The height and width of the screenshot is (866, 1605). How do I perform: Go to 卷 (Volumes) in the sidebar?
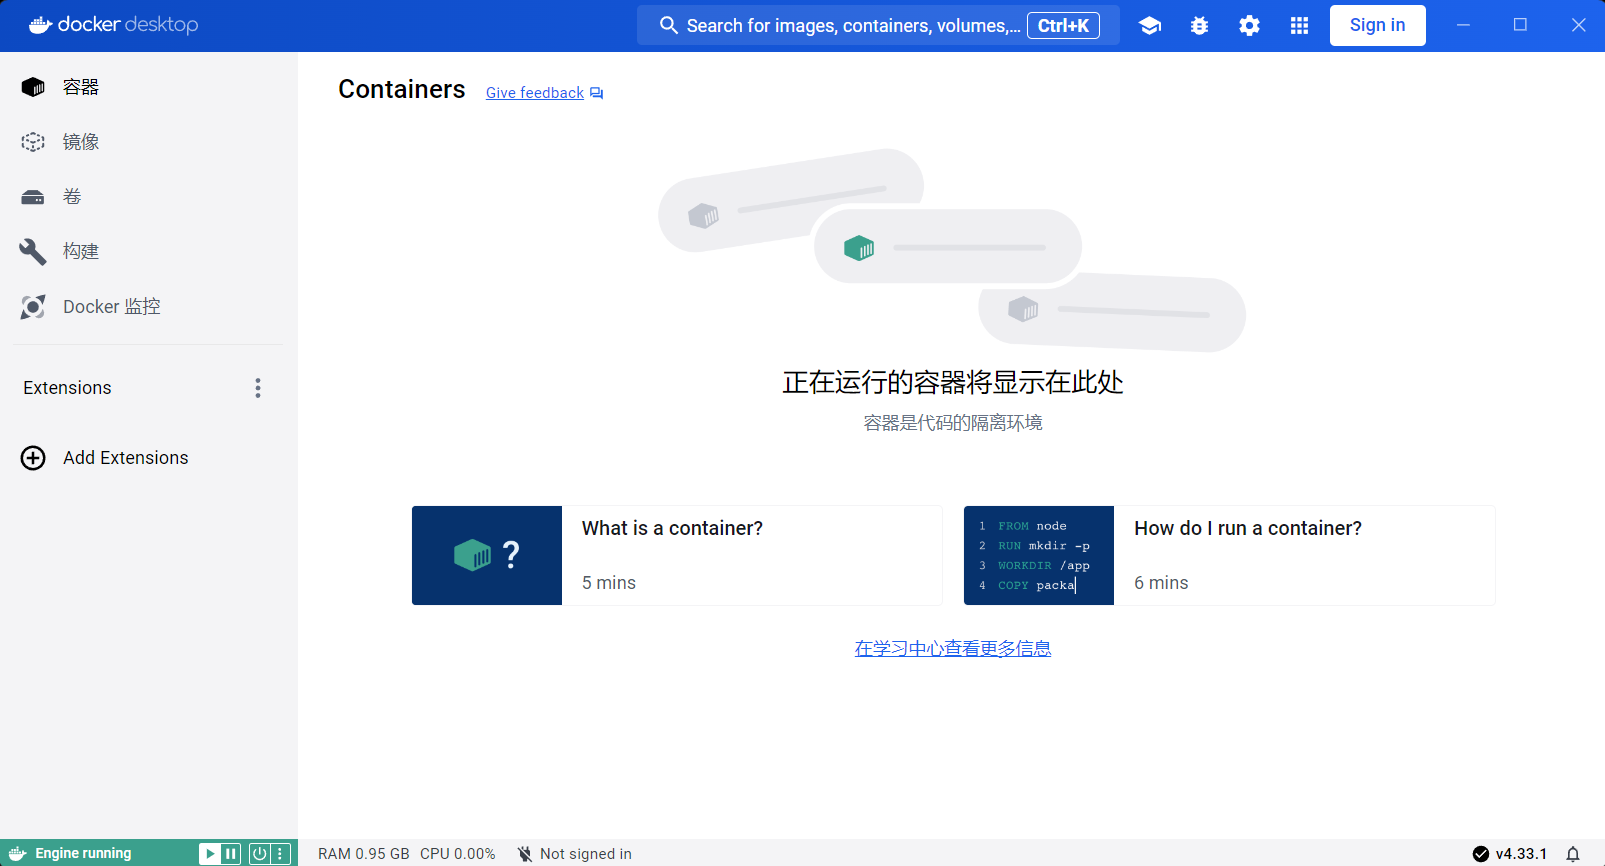click(x=72, y=197)
